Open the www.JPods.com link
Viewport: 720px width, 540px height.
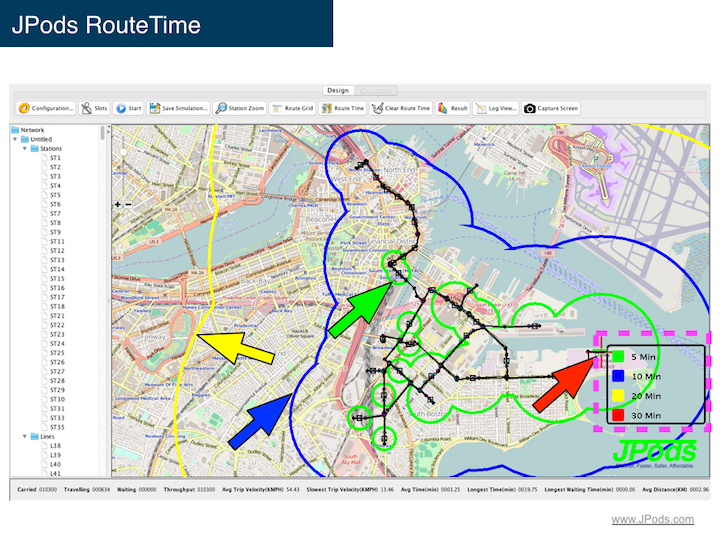652,519
